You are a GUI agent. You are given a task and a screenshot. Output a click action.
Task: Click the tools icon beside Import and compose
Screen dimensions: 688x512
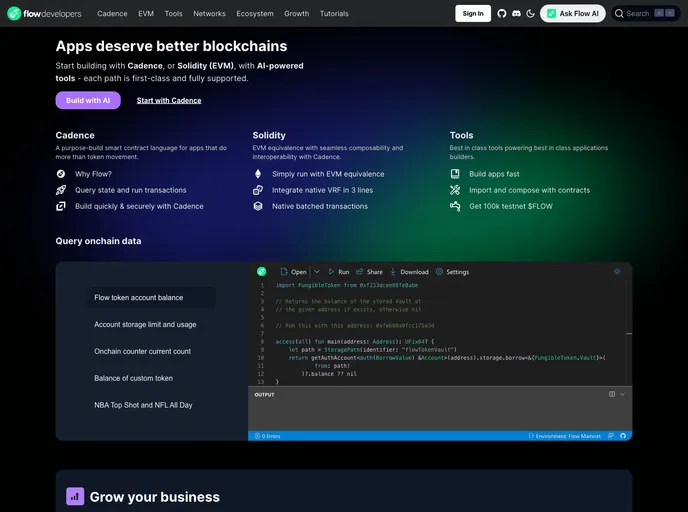tap(455, 190)
